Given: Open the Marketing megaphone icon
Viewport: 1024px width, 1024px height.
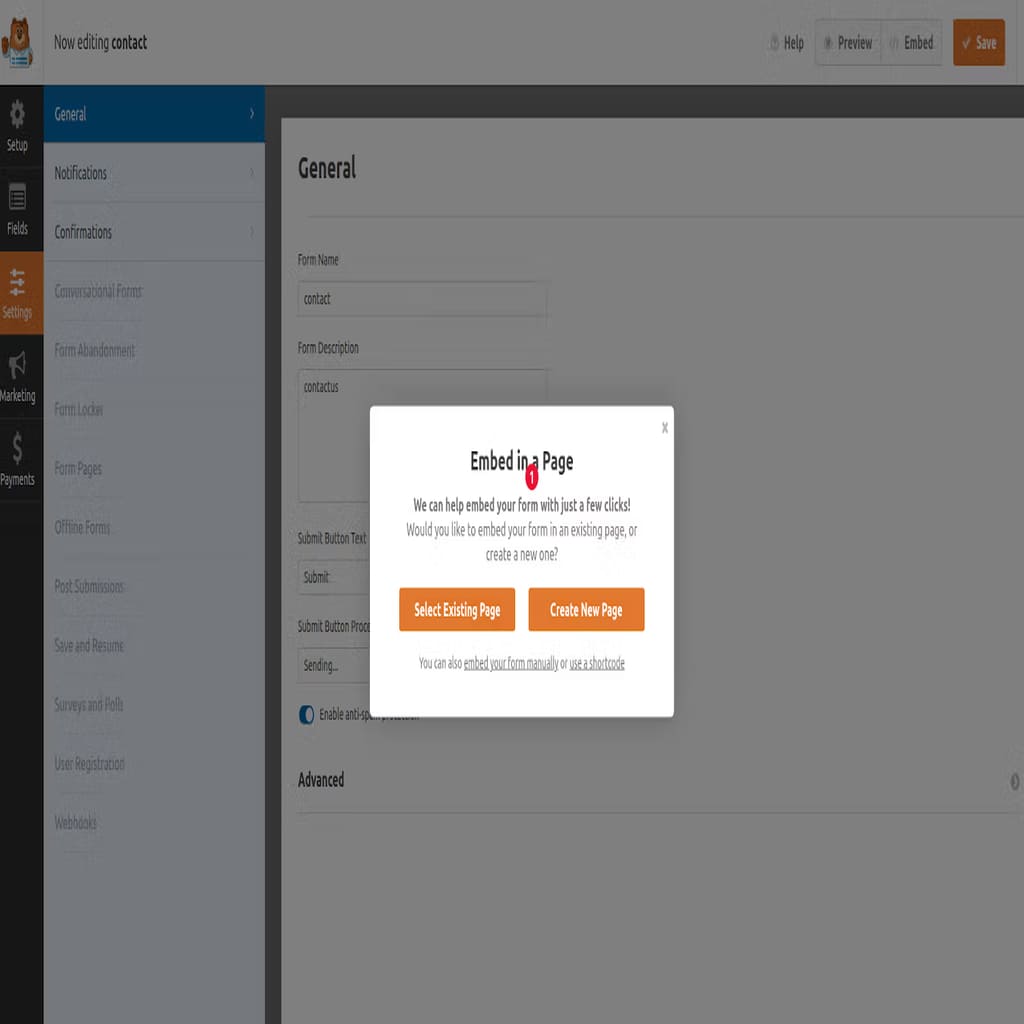Looking at the screenshot, I should pyautogui.click(x=18, y=364).
